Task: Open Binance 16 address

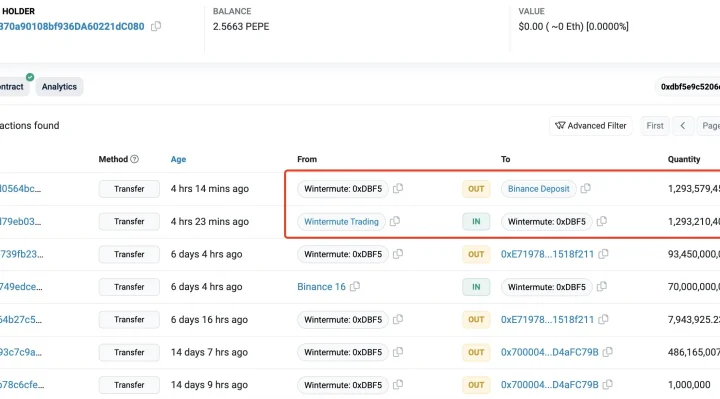Action: point(321,287)
